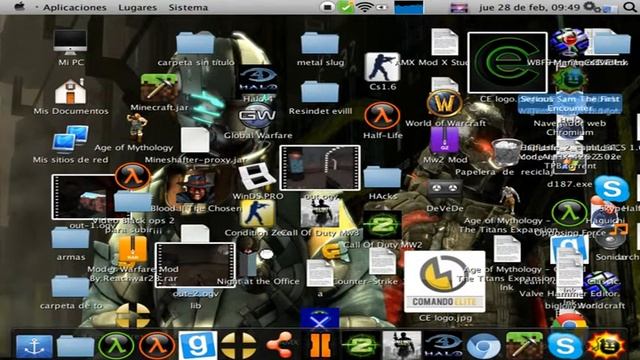The width and height of the screenshot is (640, 360).
Task: Launch the MW3 soldier icon in dock
Action: pyautogui.click(x=402, y=346)
